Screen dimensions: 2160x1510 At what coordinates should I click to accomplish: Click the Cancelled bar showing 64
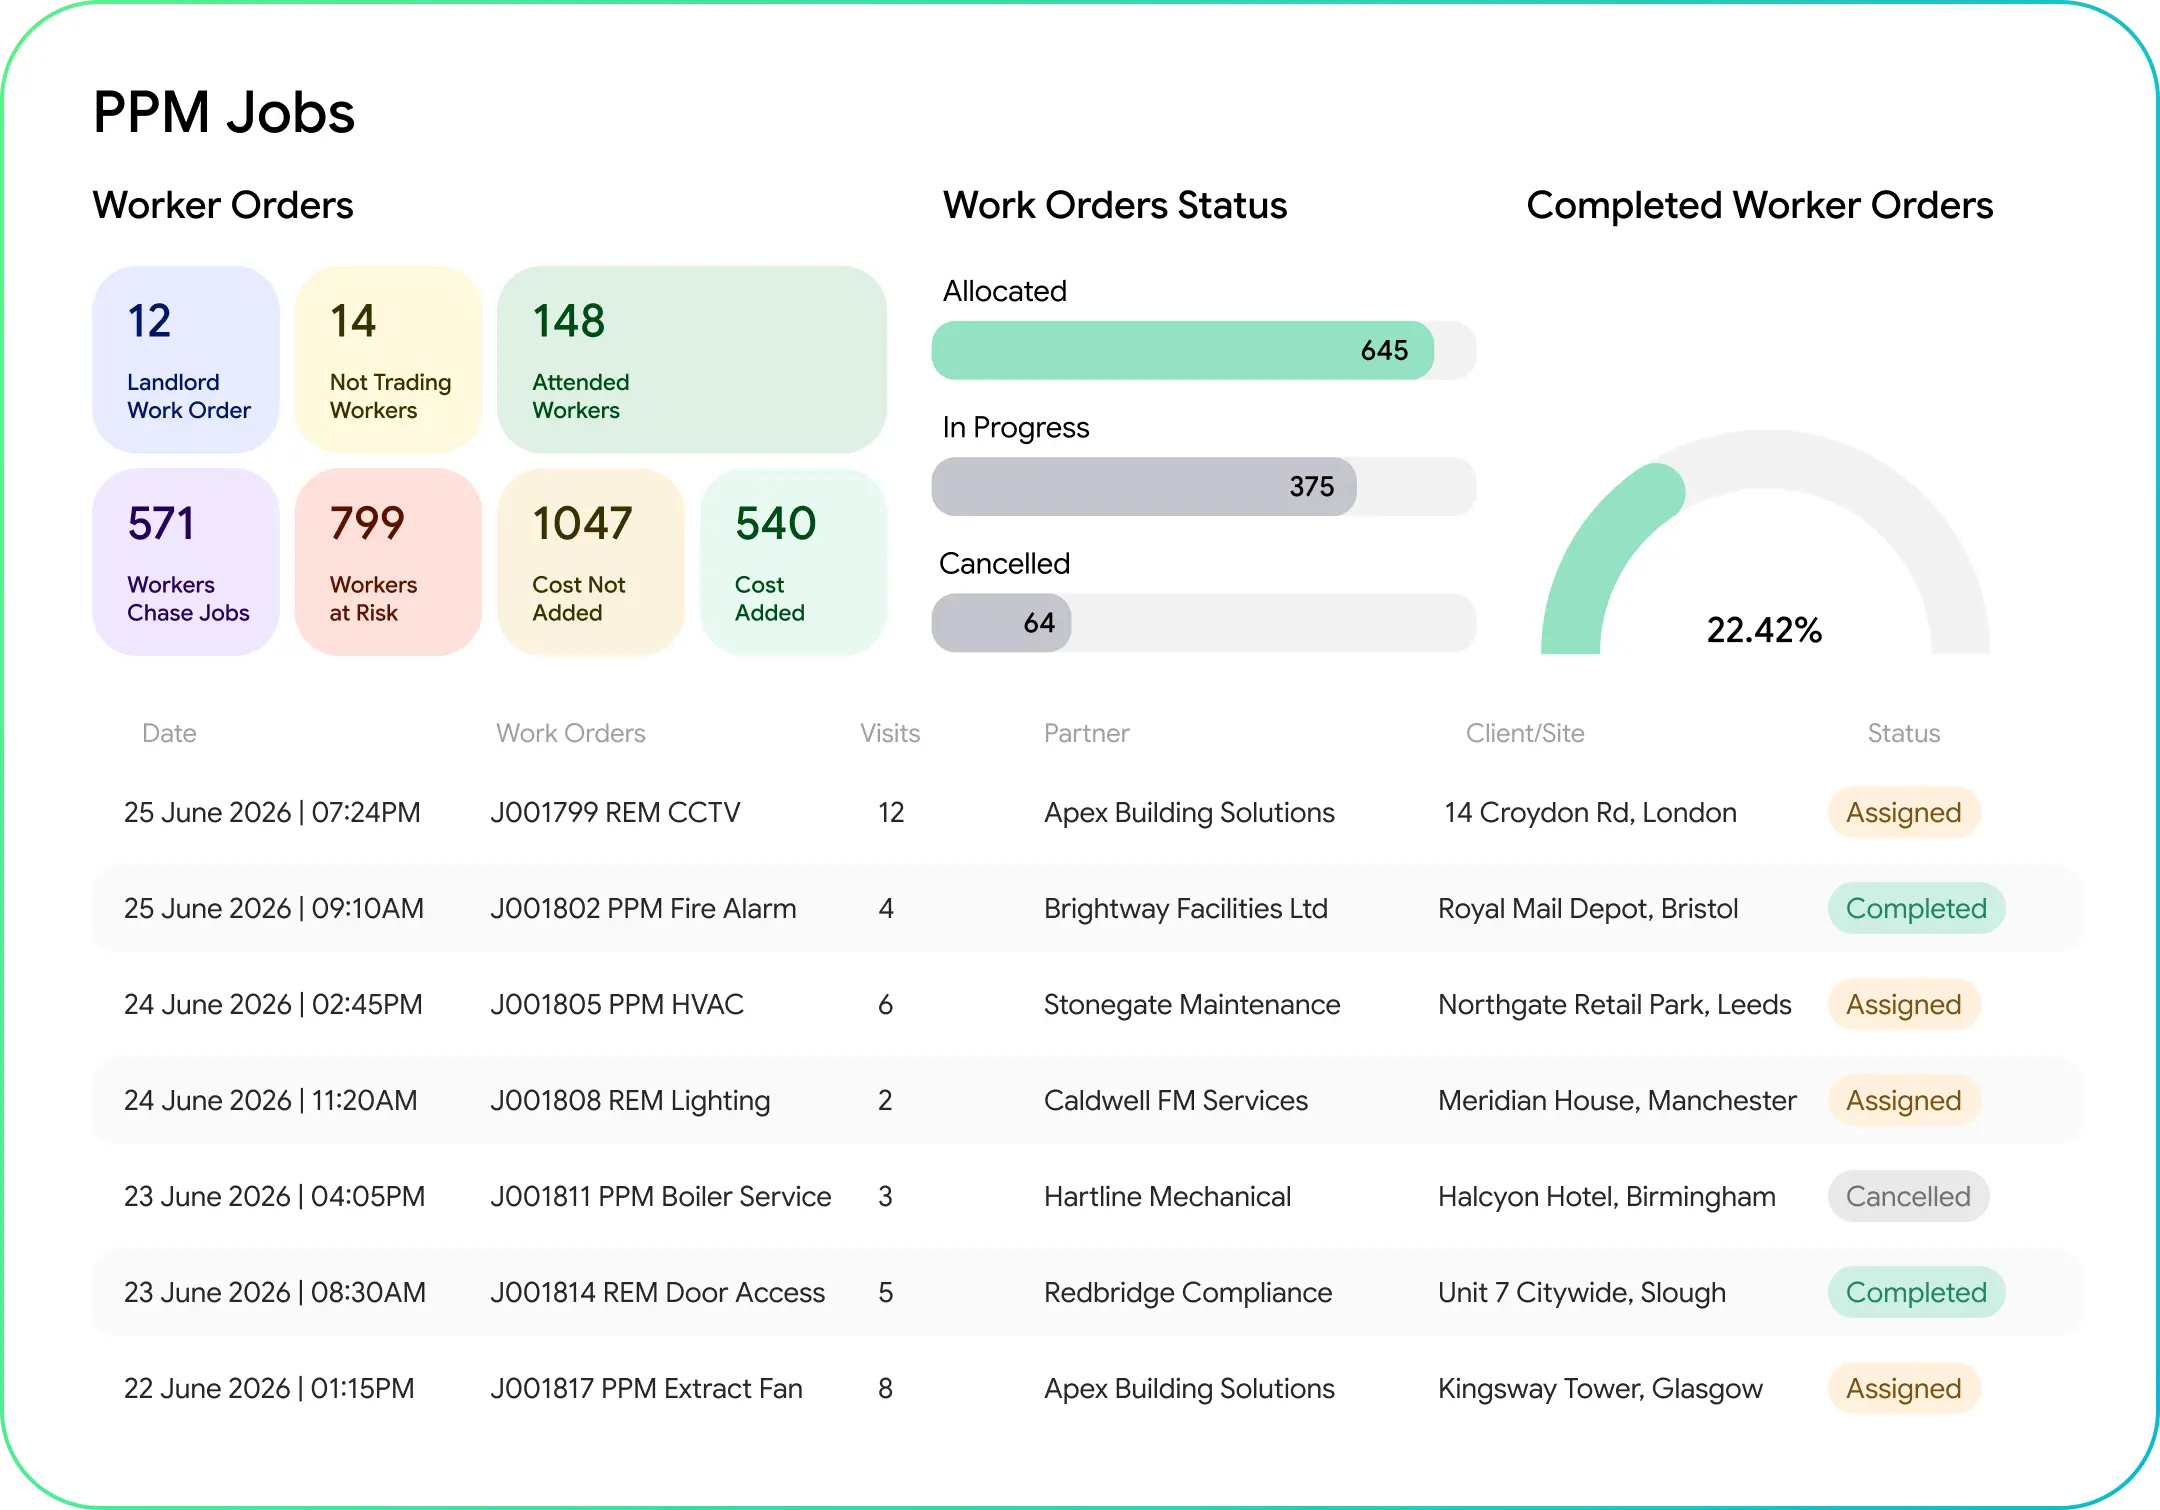click(1204, 622)
